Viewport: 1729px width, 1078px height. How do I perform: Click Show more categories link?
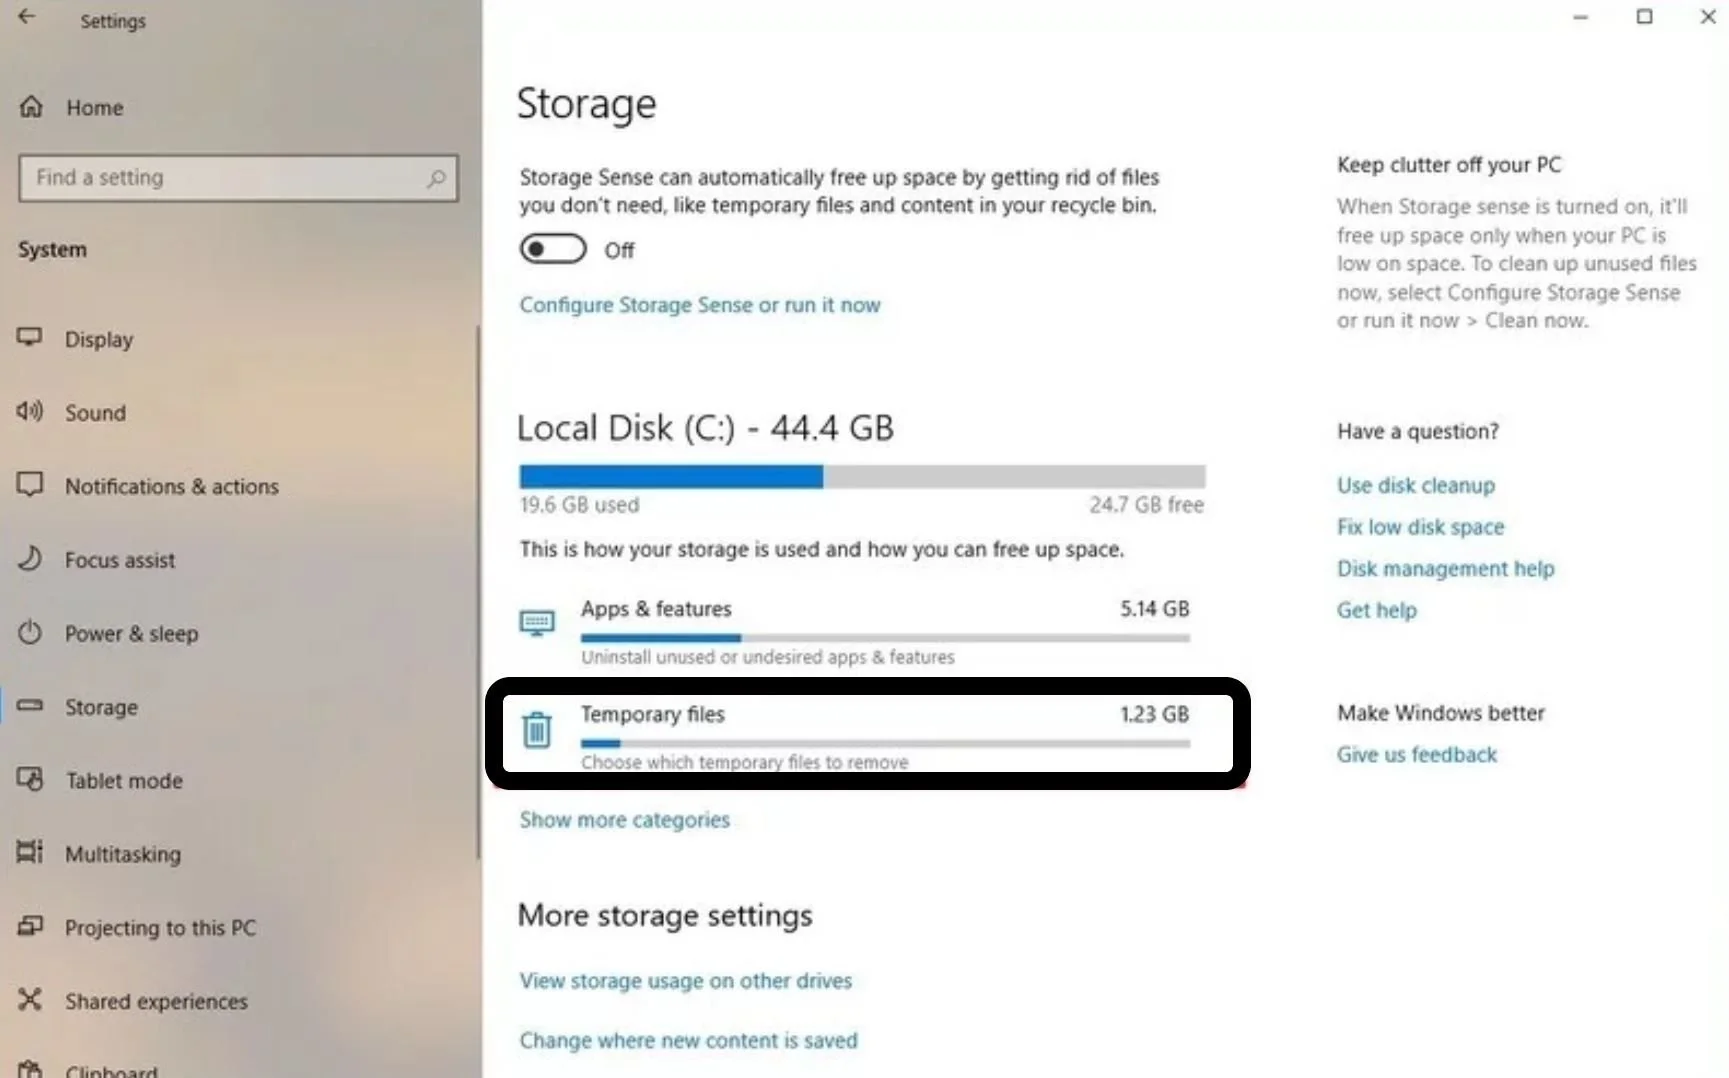click(x=625, y=820)
